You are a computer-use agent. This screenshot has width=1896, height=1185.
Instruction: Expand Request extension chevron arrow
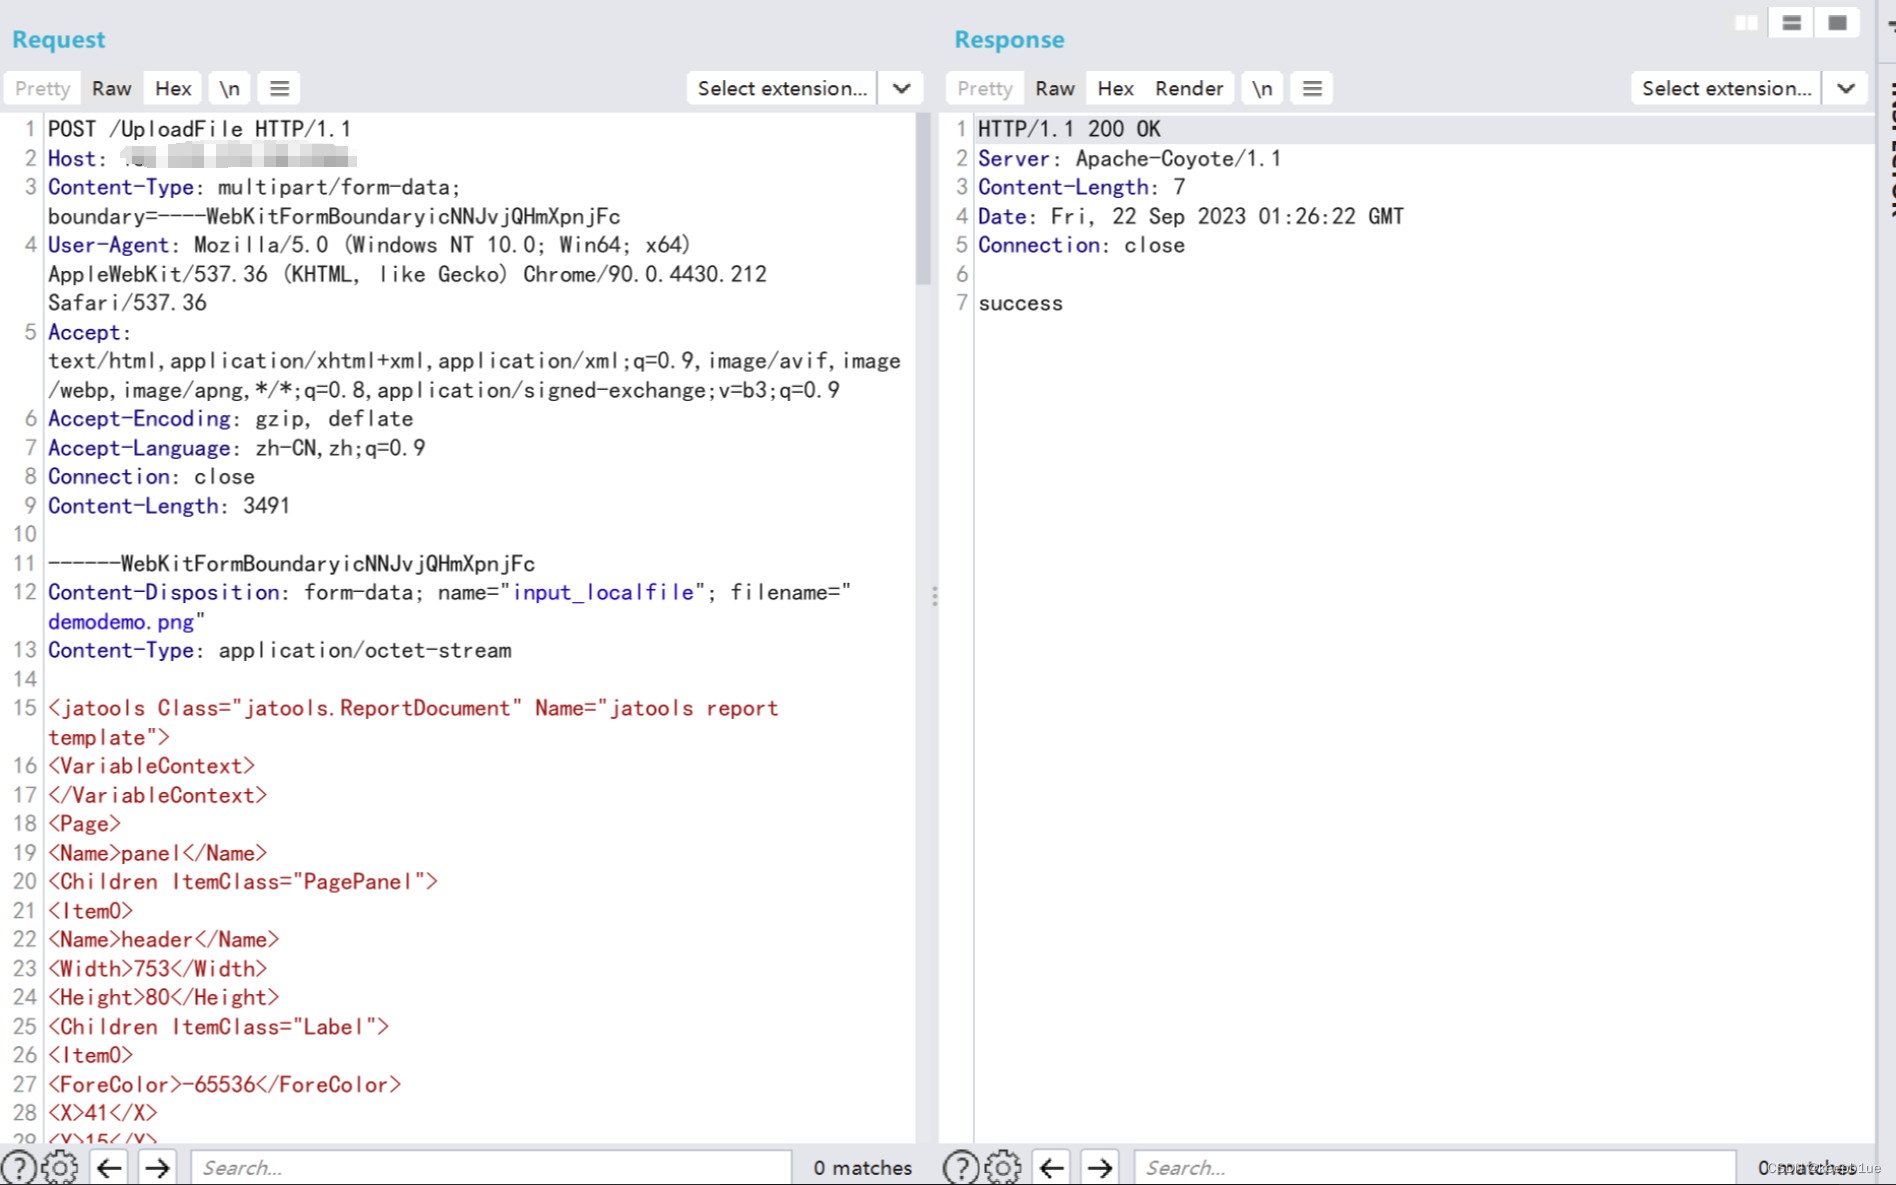pos(901,88)
